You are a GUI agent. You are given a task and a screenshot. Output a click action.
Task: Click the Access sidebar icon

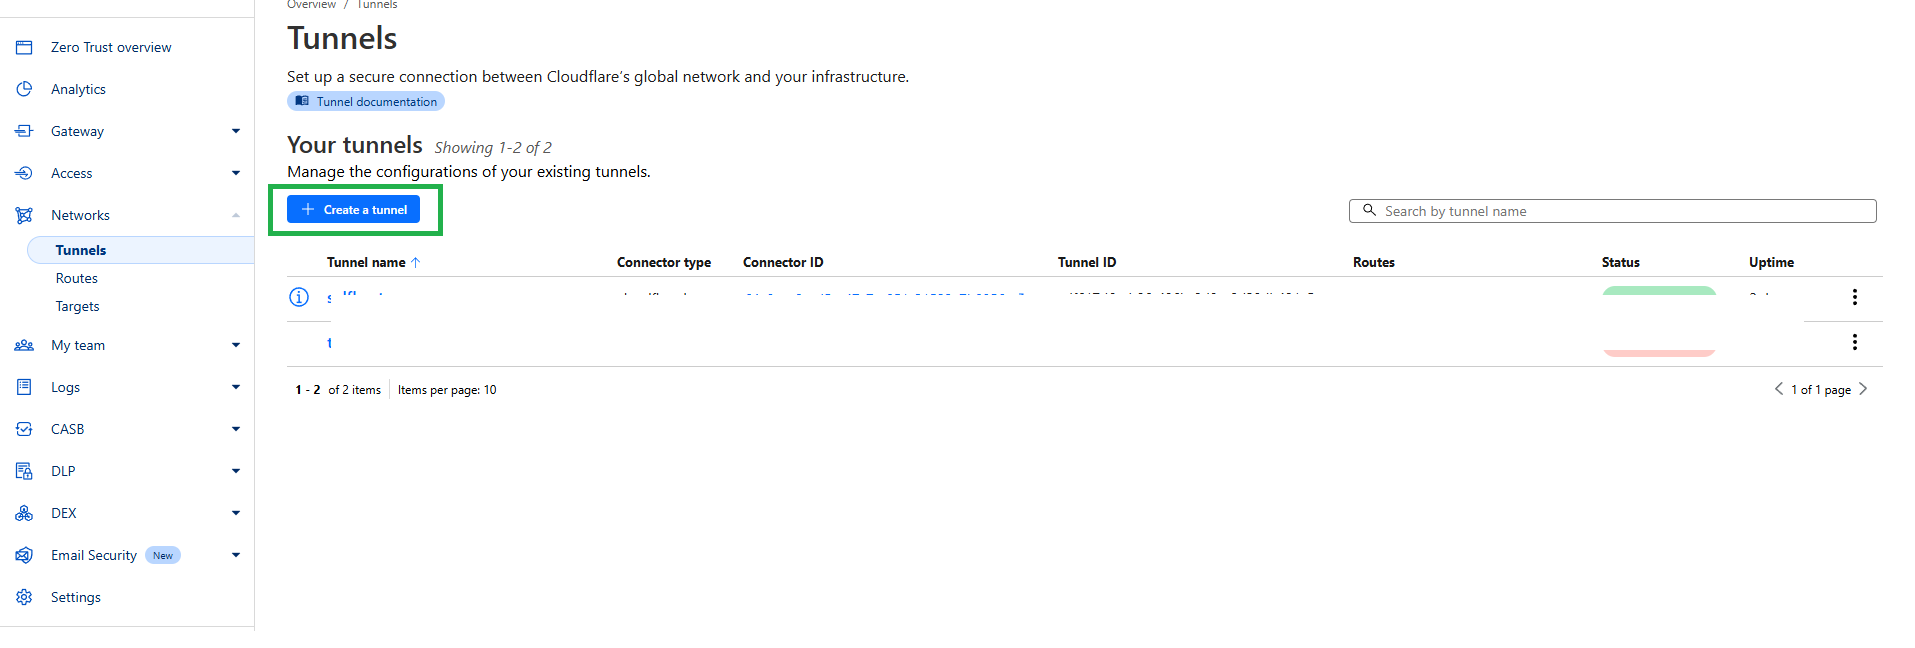click(24, 173)
